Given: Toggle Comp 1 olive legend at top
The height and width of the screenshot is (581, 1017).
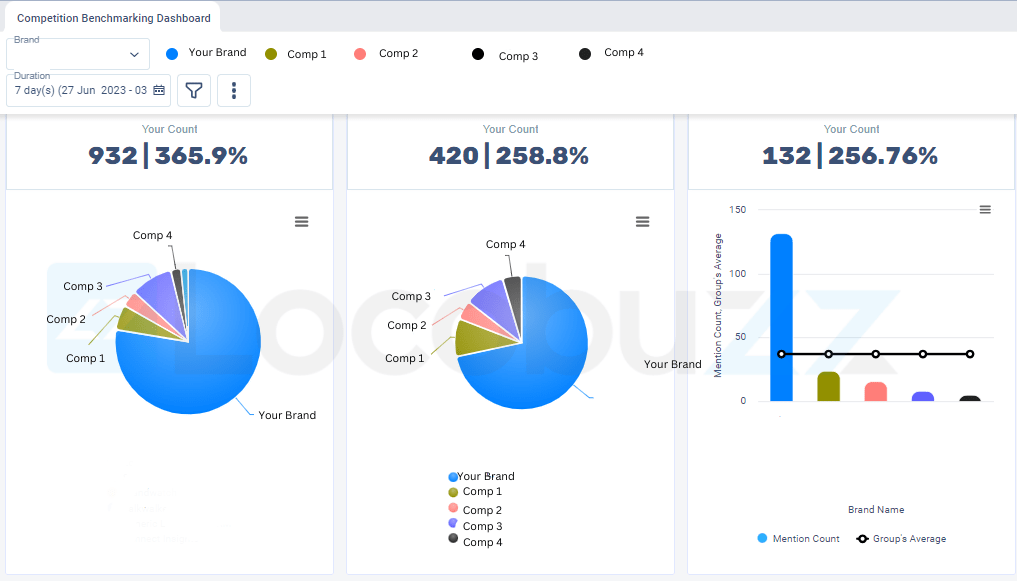Looking at the screenshot, I should 296,54.
